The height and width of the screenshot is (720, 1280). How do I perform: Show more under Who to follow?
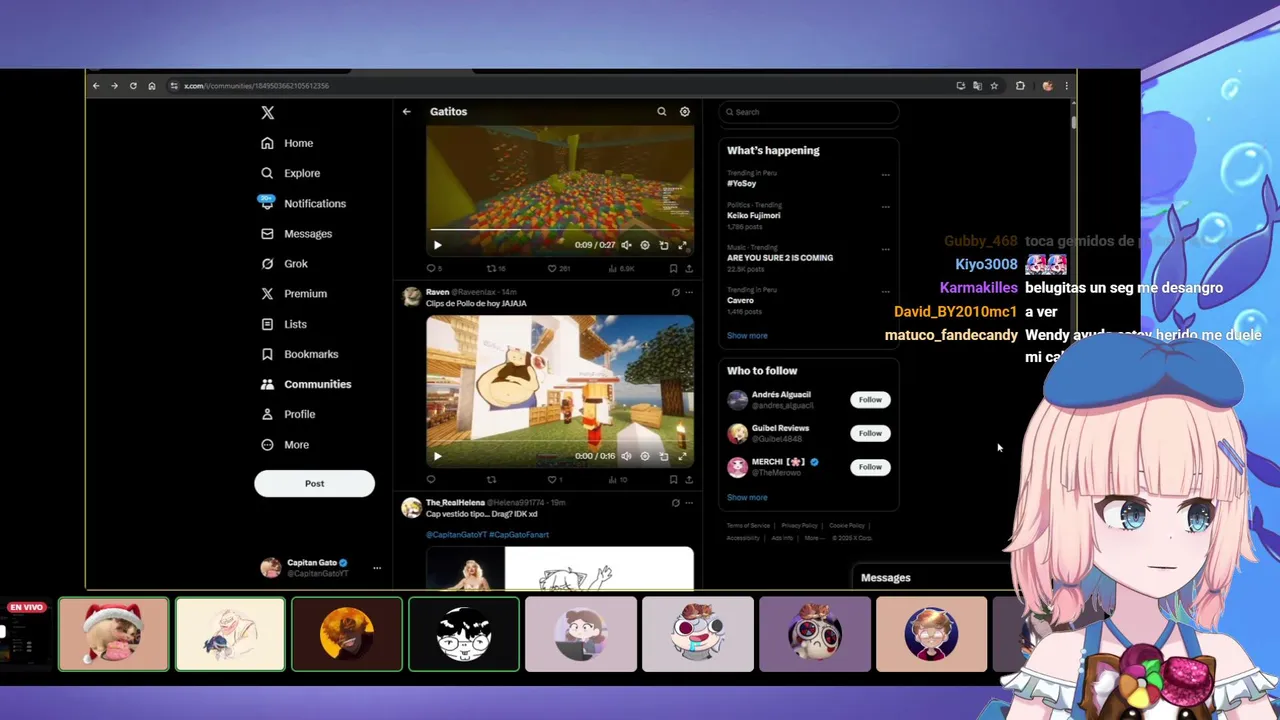click(747, 497)
